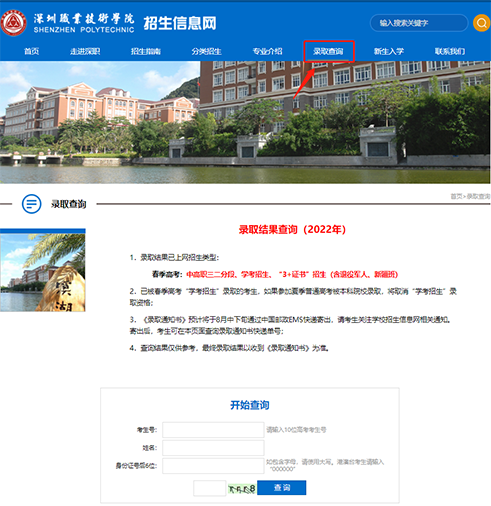
Task: Open the Shenzhen Polytechnic round logo
Action: click(x=13, y=23)
